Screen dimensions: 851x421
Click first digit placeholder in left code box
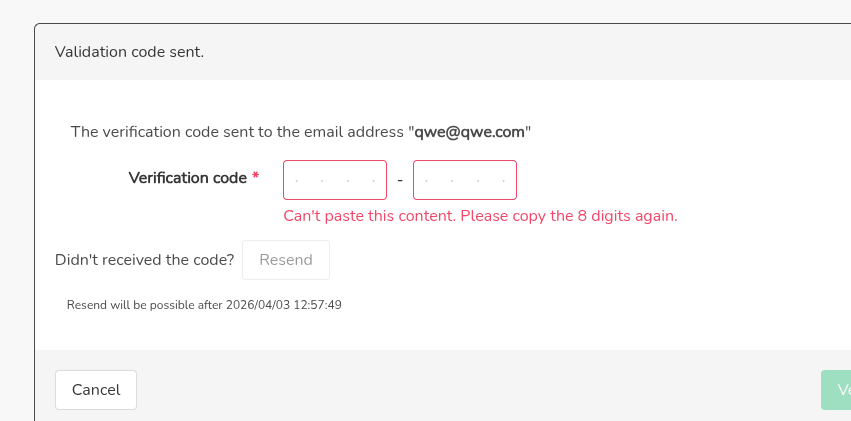click(298, 181)
